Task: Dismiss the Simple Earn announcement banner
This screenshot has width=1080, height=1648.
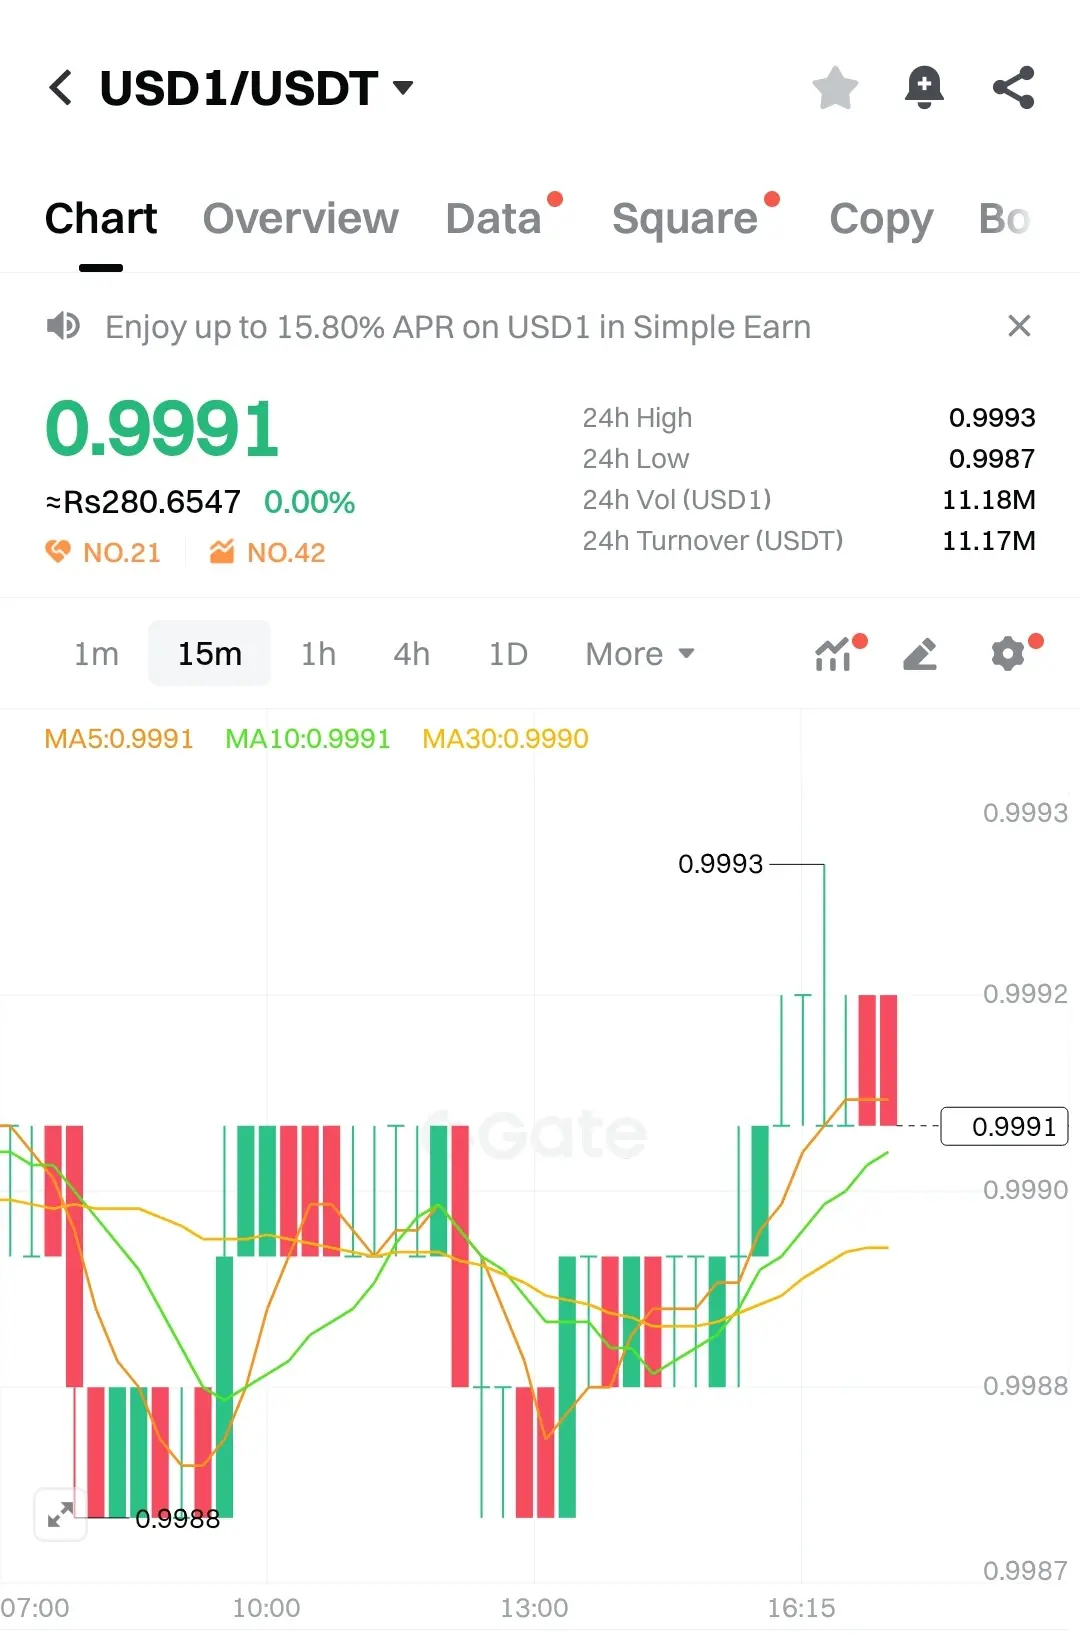Action: pos(1019,326)
